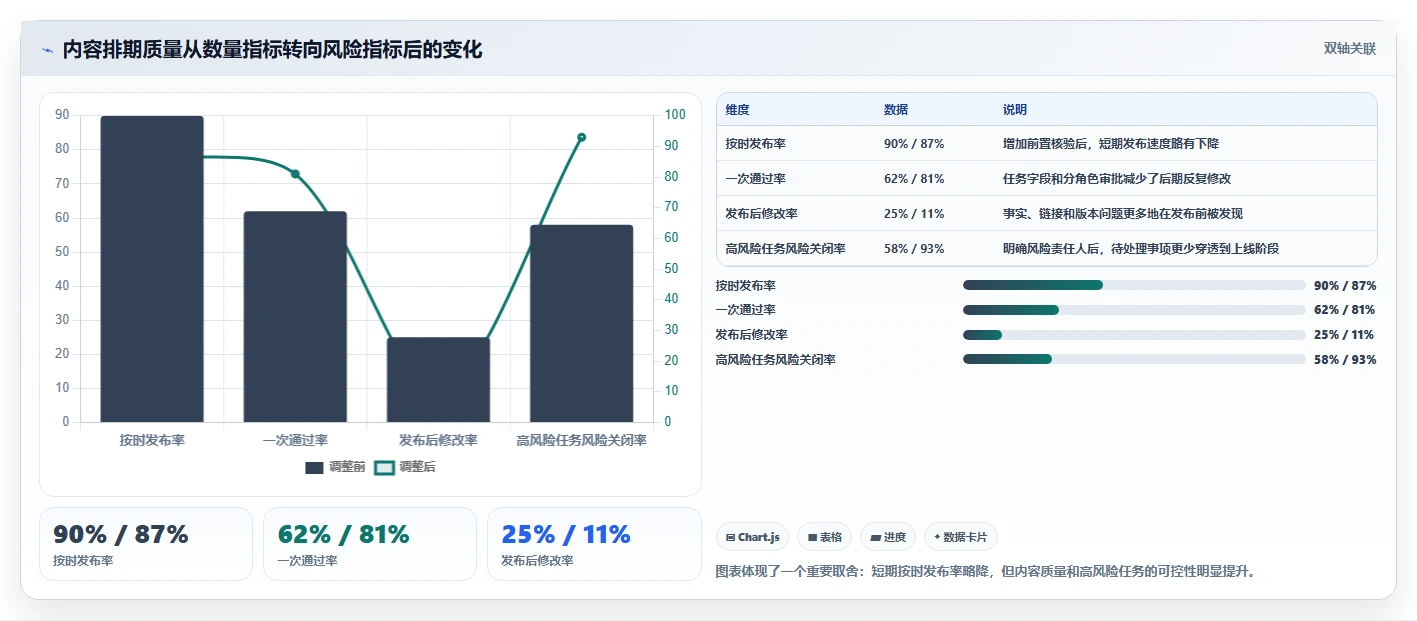This screenshot has height=621, width=1417.
Task: Toggle the 调整前 legend entry
Action: tap(335, 467)
